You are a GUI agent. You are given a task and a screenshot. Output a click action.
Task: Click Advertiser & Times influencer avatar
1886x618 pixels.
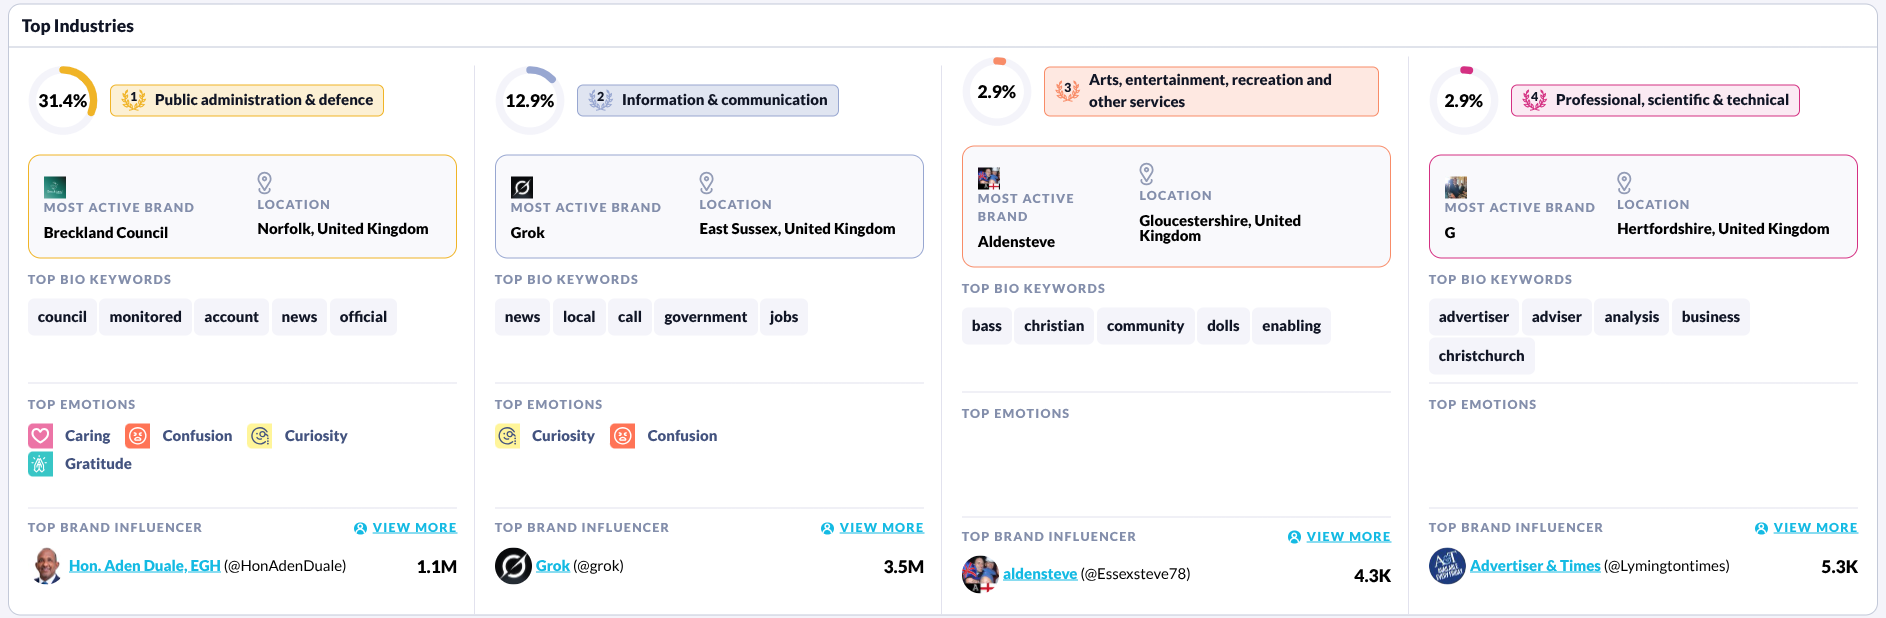pos(1446,566)
